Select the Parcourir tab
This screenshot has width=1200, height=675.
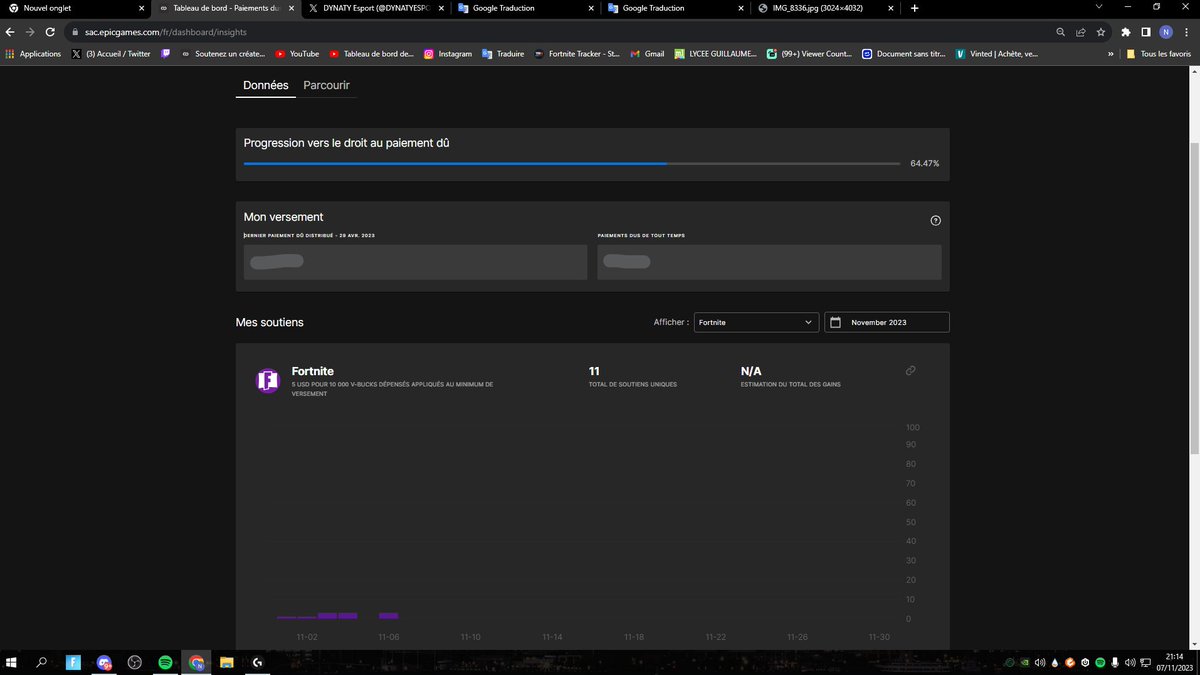pyautogui.click(x=327, y=86)
